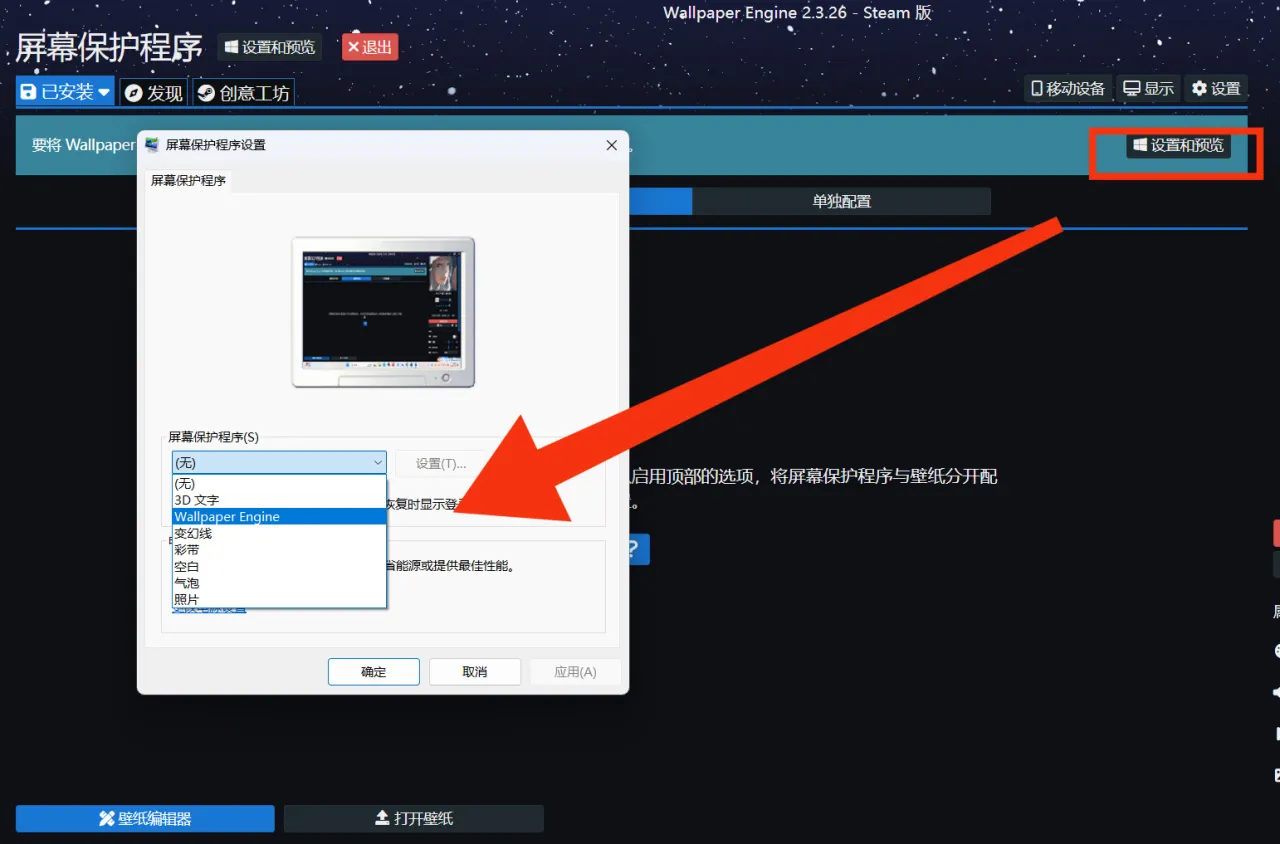
Task: Choose (无) from the open dropdown list
Action: pos(279,483)
